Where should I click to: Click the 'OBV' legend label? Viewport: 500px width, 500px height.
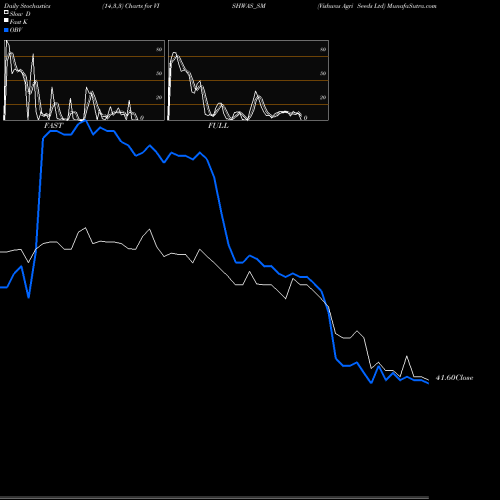click(16, 30)
